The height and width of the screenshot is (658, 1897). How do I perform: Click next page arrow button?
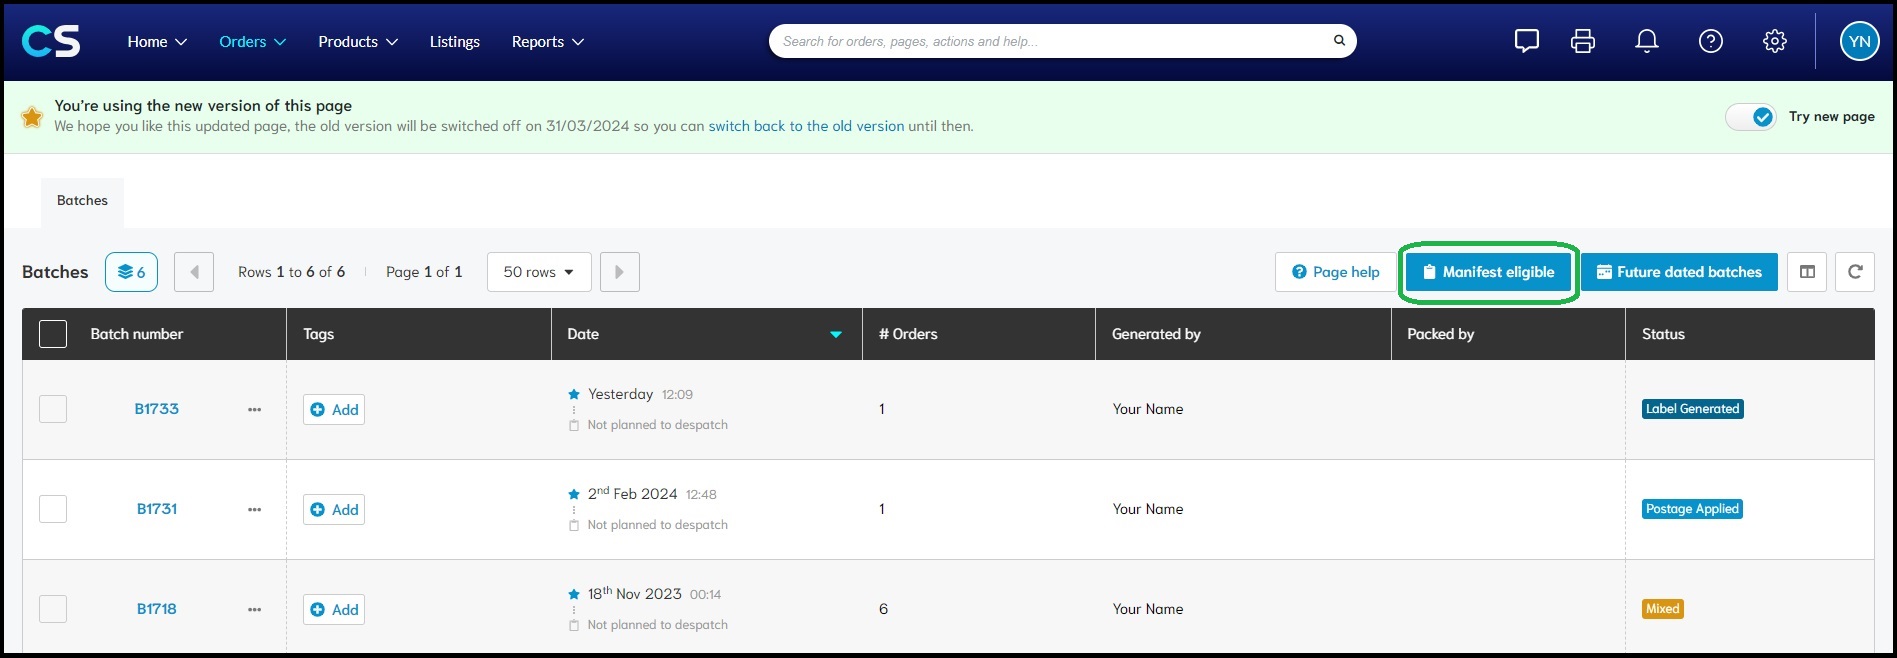pyautogui.click(x=619, y=272)
